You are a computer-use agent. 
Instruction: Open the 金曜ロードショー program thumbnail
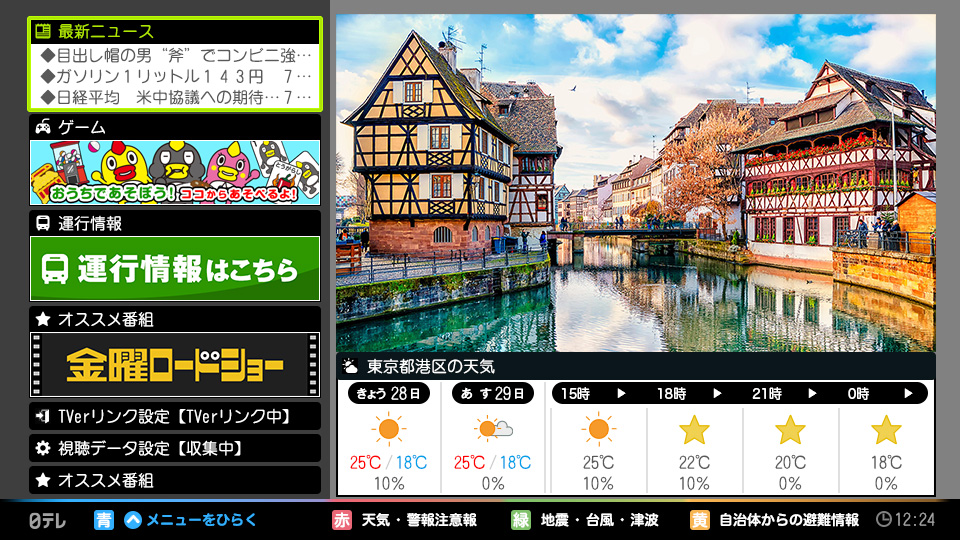tap(175, 365)
